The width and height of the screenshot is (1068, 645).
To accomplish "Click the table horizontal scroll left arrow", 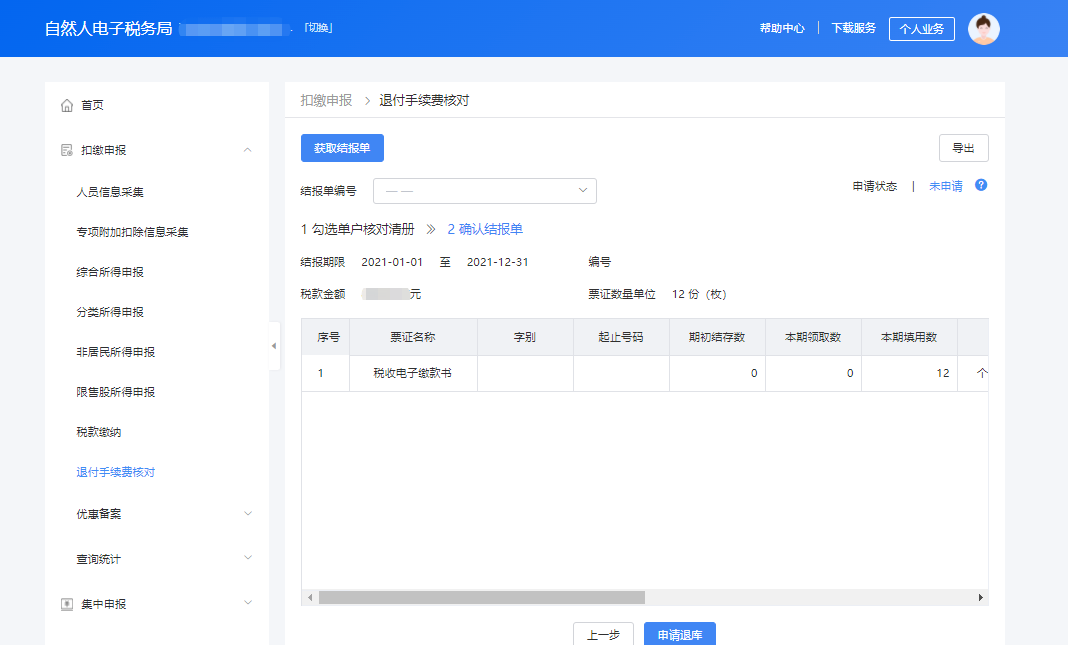I will [x=310, y=597].
